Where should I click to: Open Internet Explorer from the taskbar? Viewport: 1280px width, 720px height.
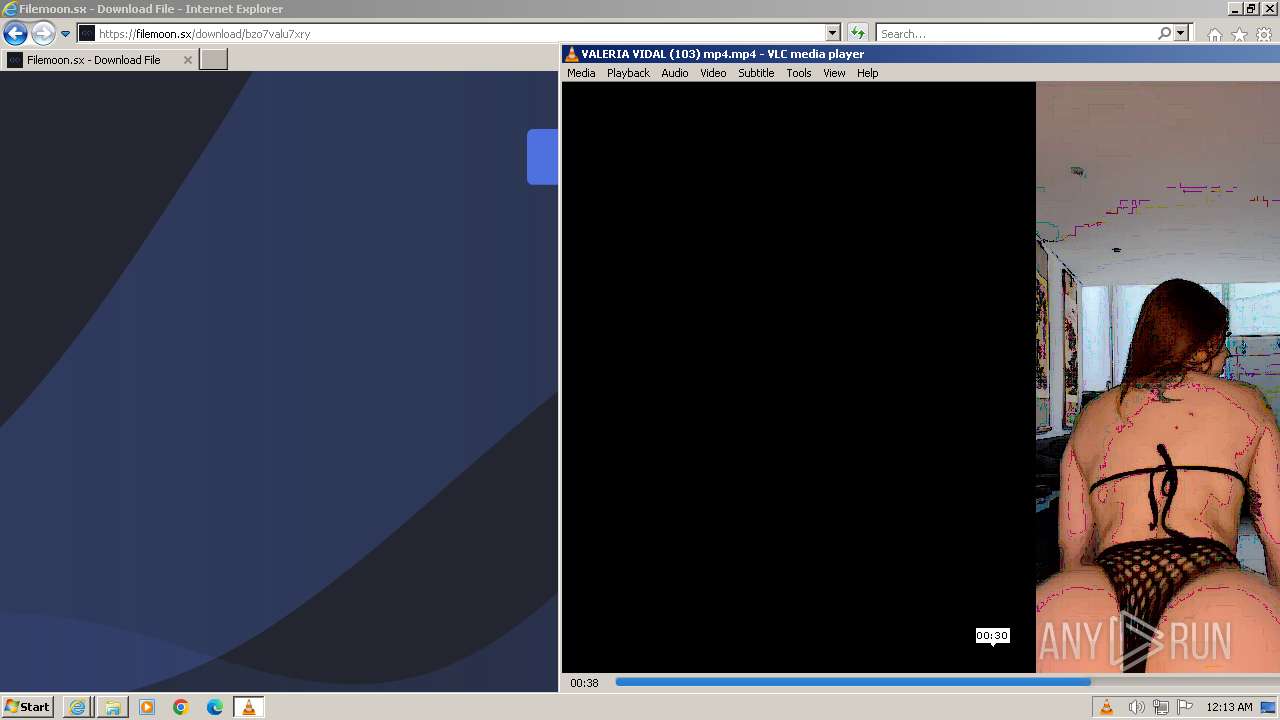(77, 707)
